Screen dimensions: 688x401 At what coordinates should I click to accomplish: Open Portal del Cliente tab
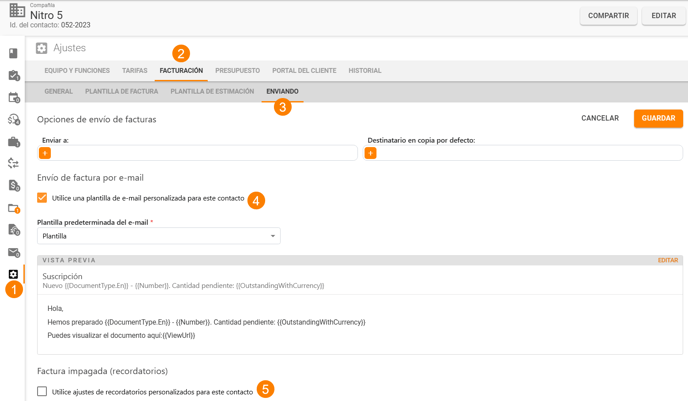304,71
